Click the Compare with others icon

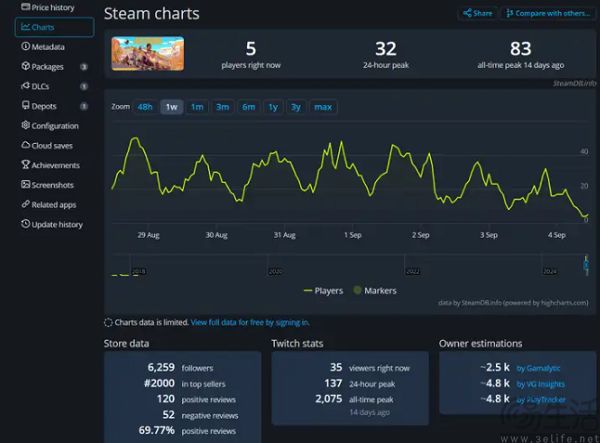click(509, 13)
